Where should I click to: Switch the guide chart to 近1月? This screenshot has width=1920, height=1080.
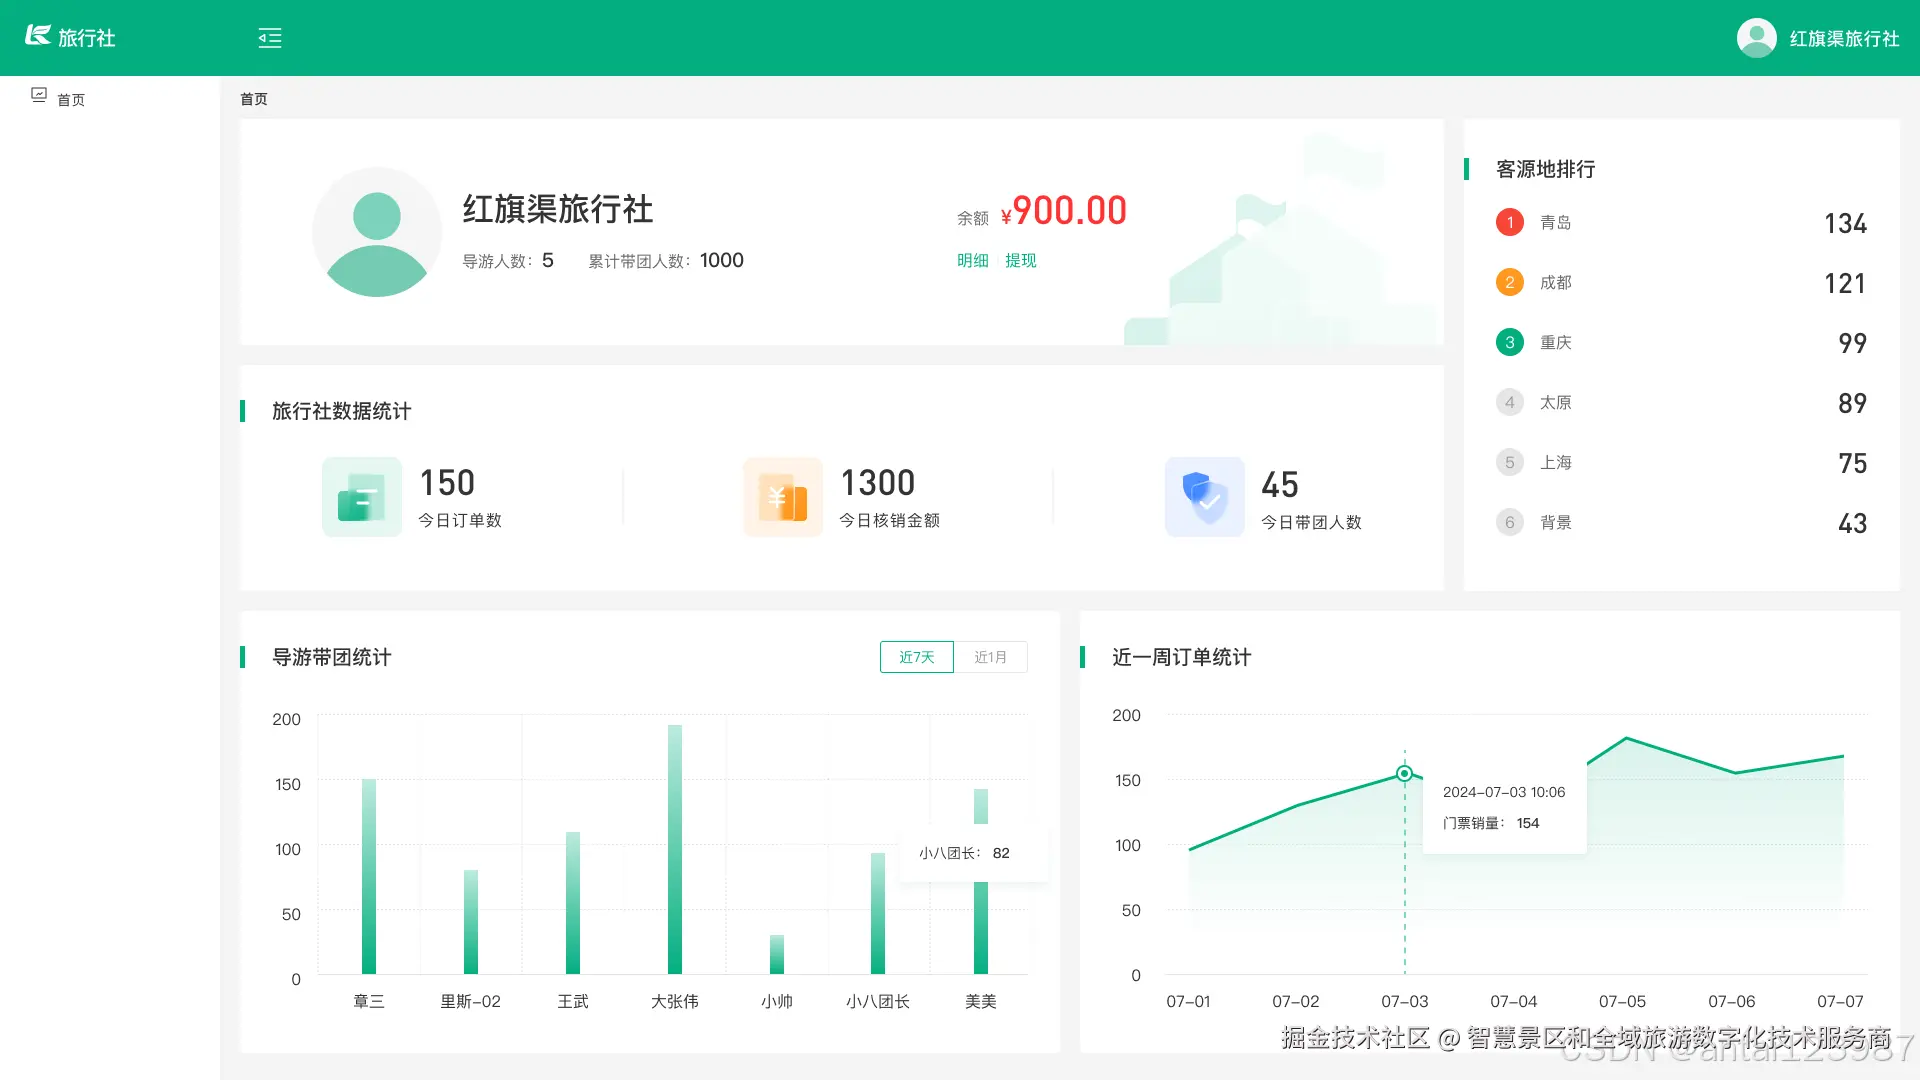(x=990, y=657)
